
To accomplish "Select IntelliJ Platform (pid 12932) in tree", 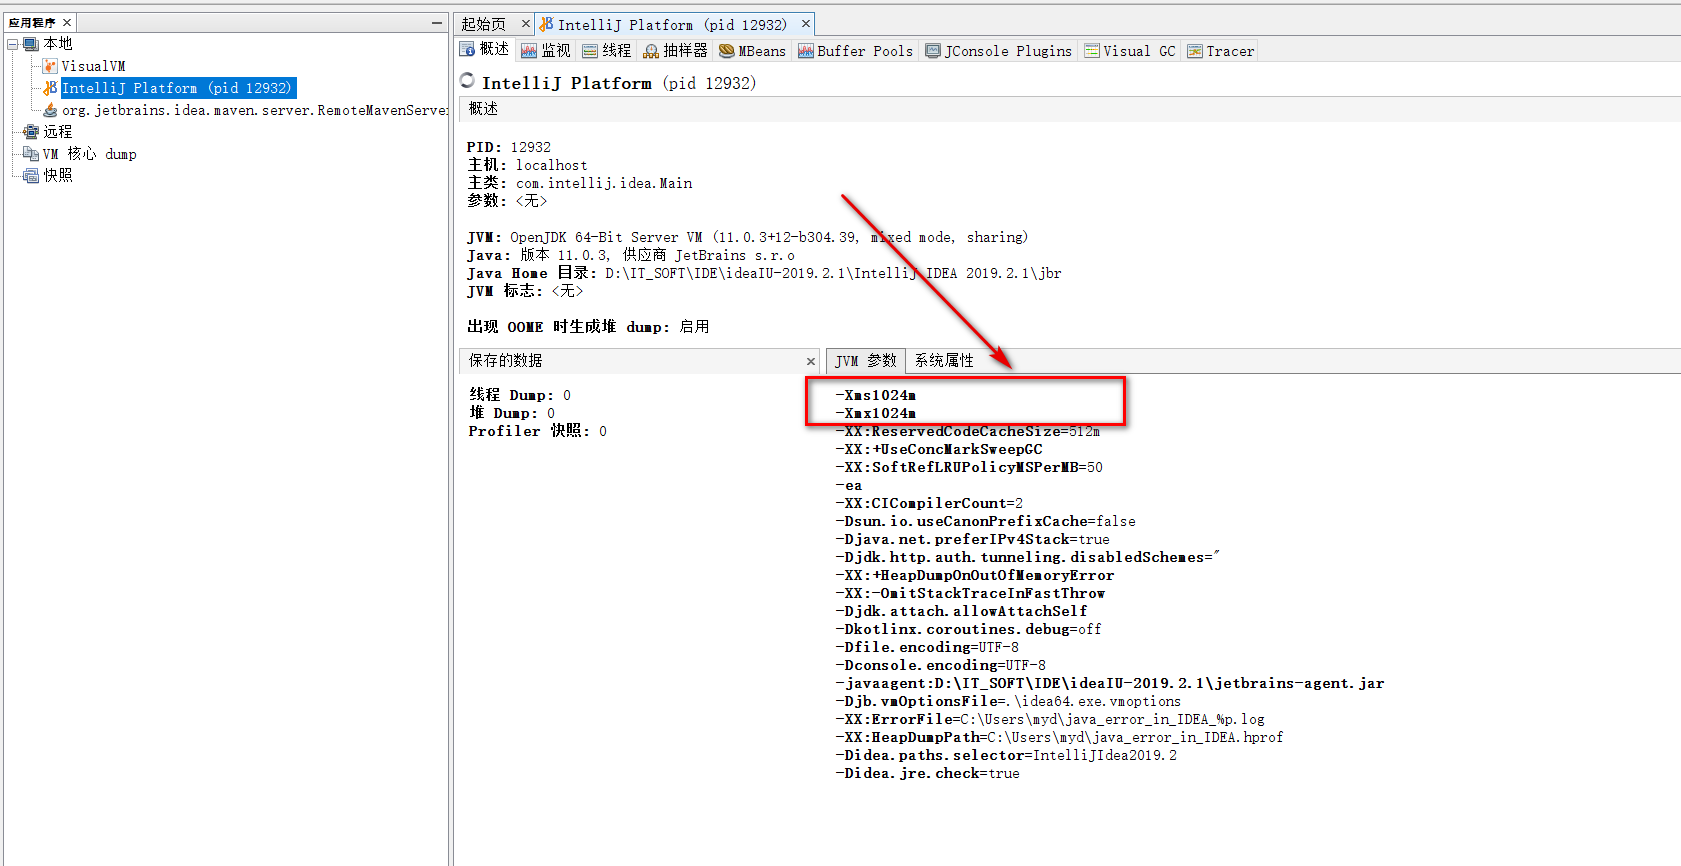I will click(177, 88).
